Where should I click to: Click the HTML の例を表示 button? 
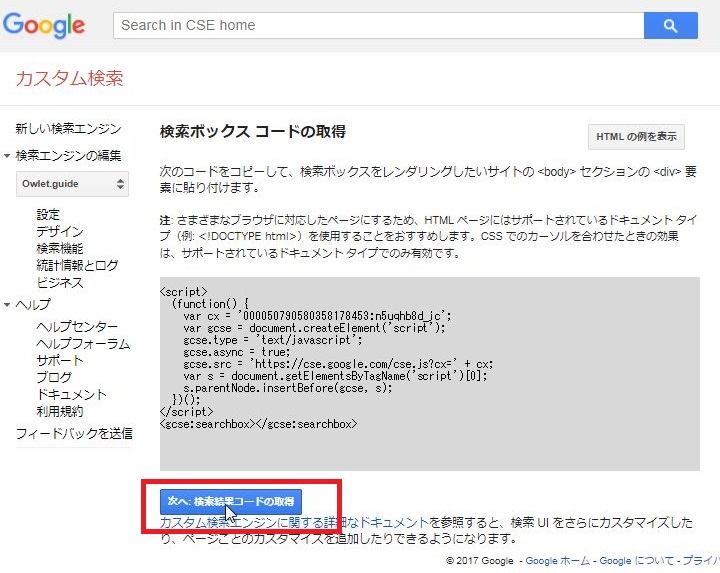coord(636,137)
